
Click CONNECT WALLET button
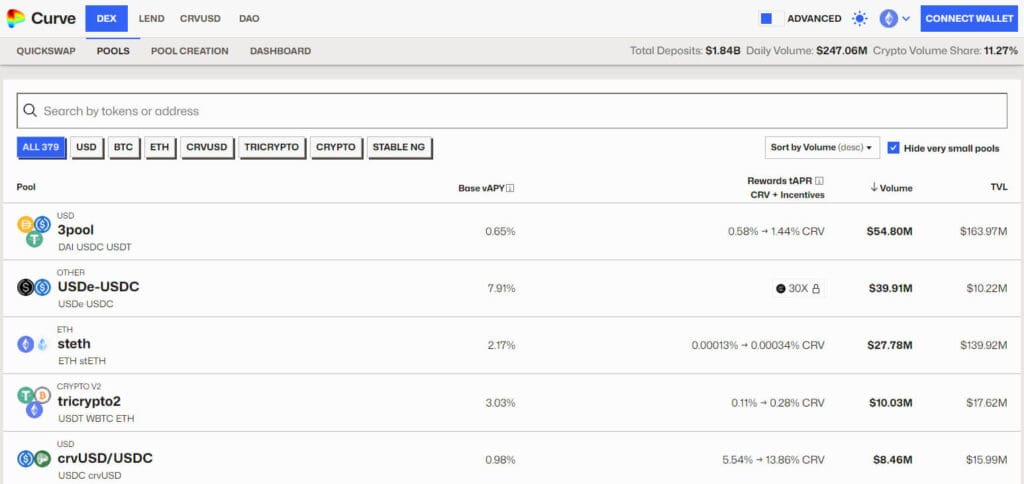(x=969, y=19)
